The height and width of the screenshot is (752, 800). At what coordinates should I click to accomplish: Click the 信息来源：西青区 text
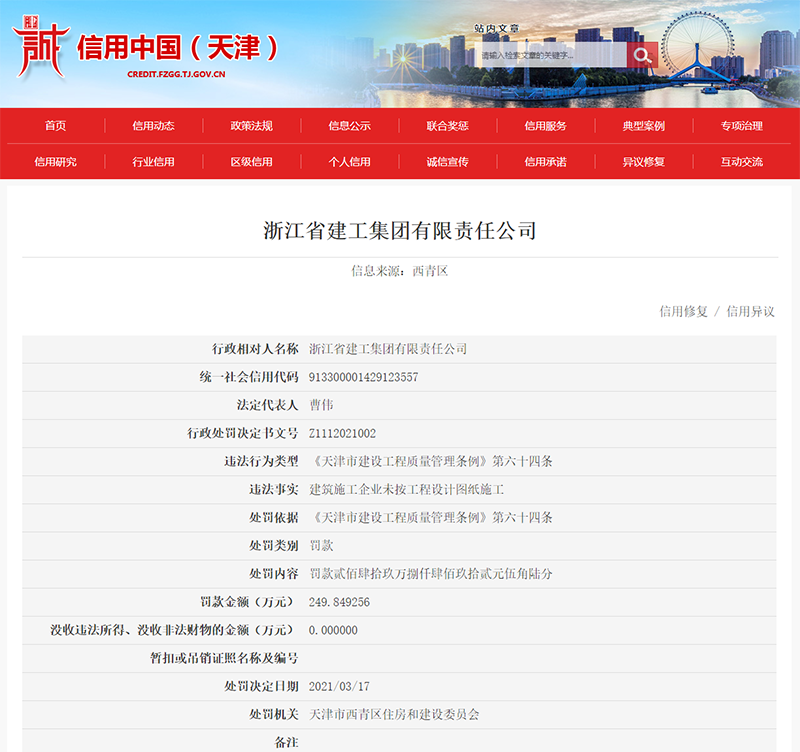(x=399, y=271)
